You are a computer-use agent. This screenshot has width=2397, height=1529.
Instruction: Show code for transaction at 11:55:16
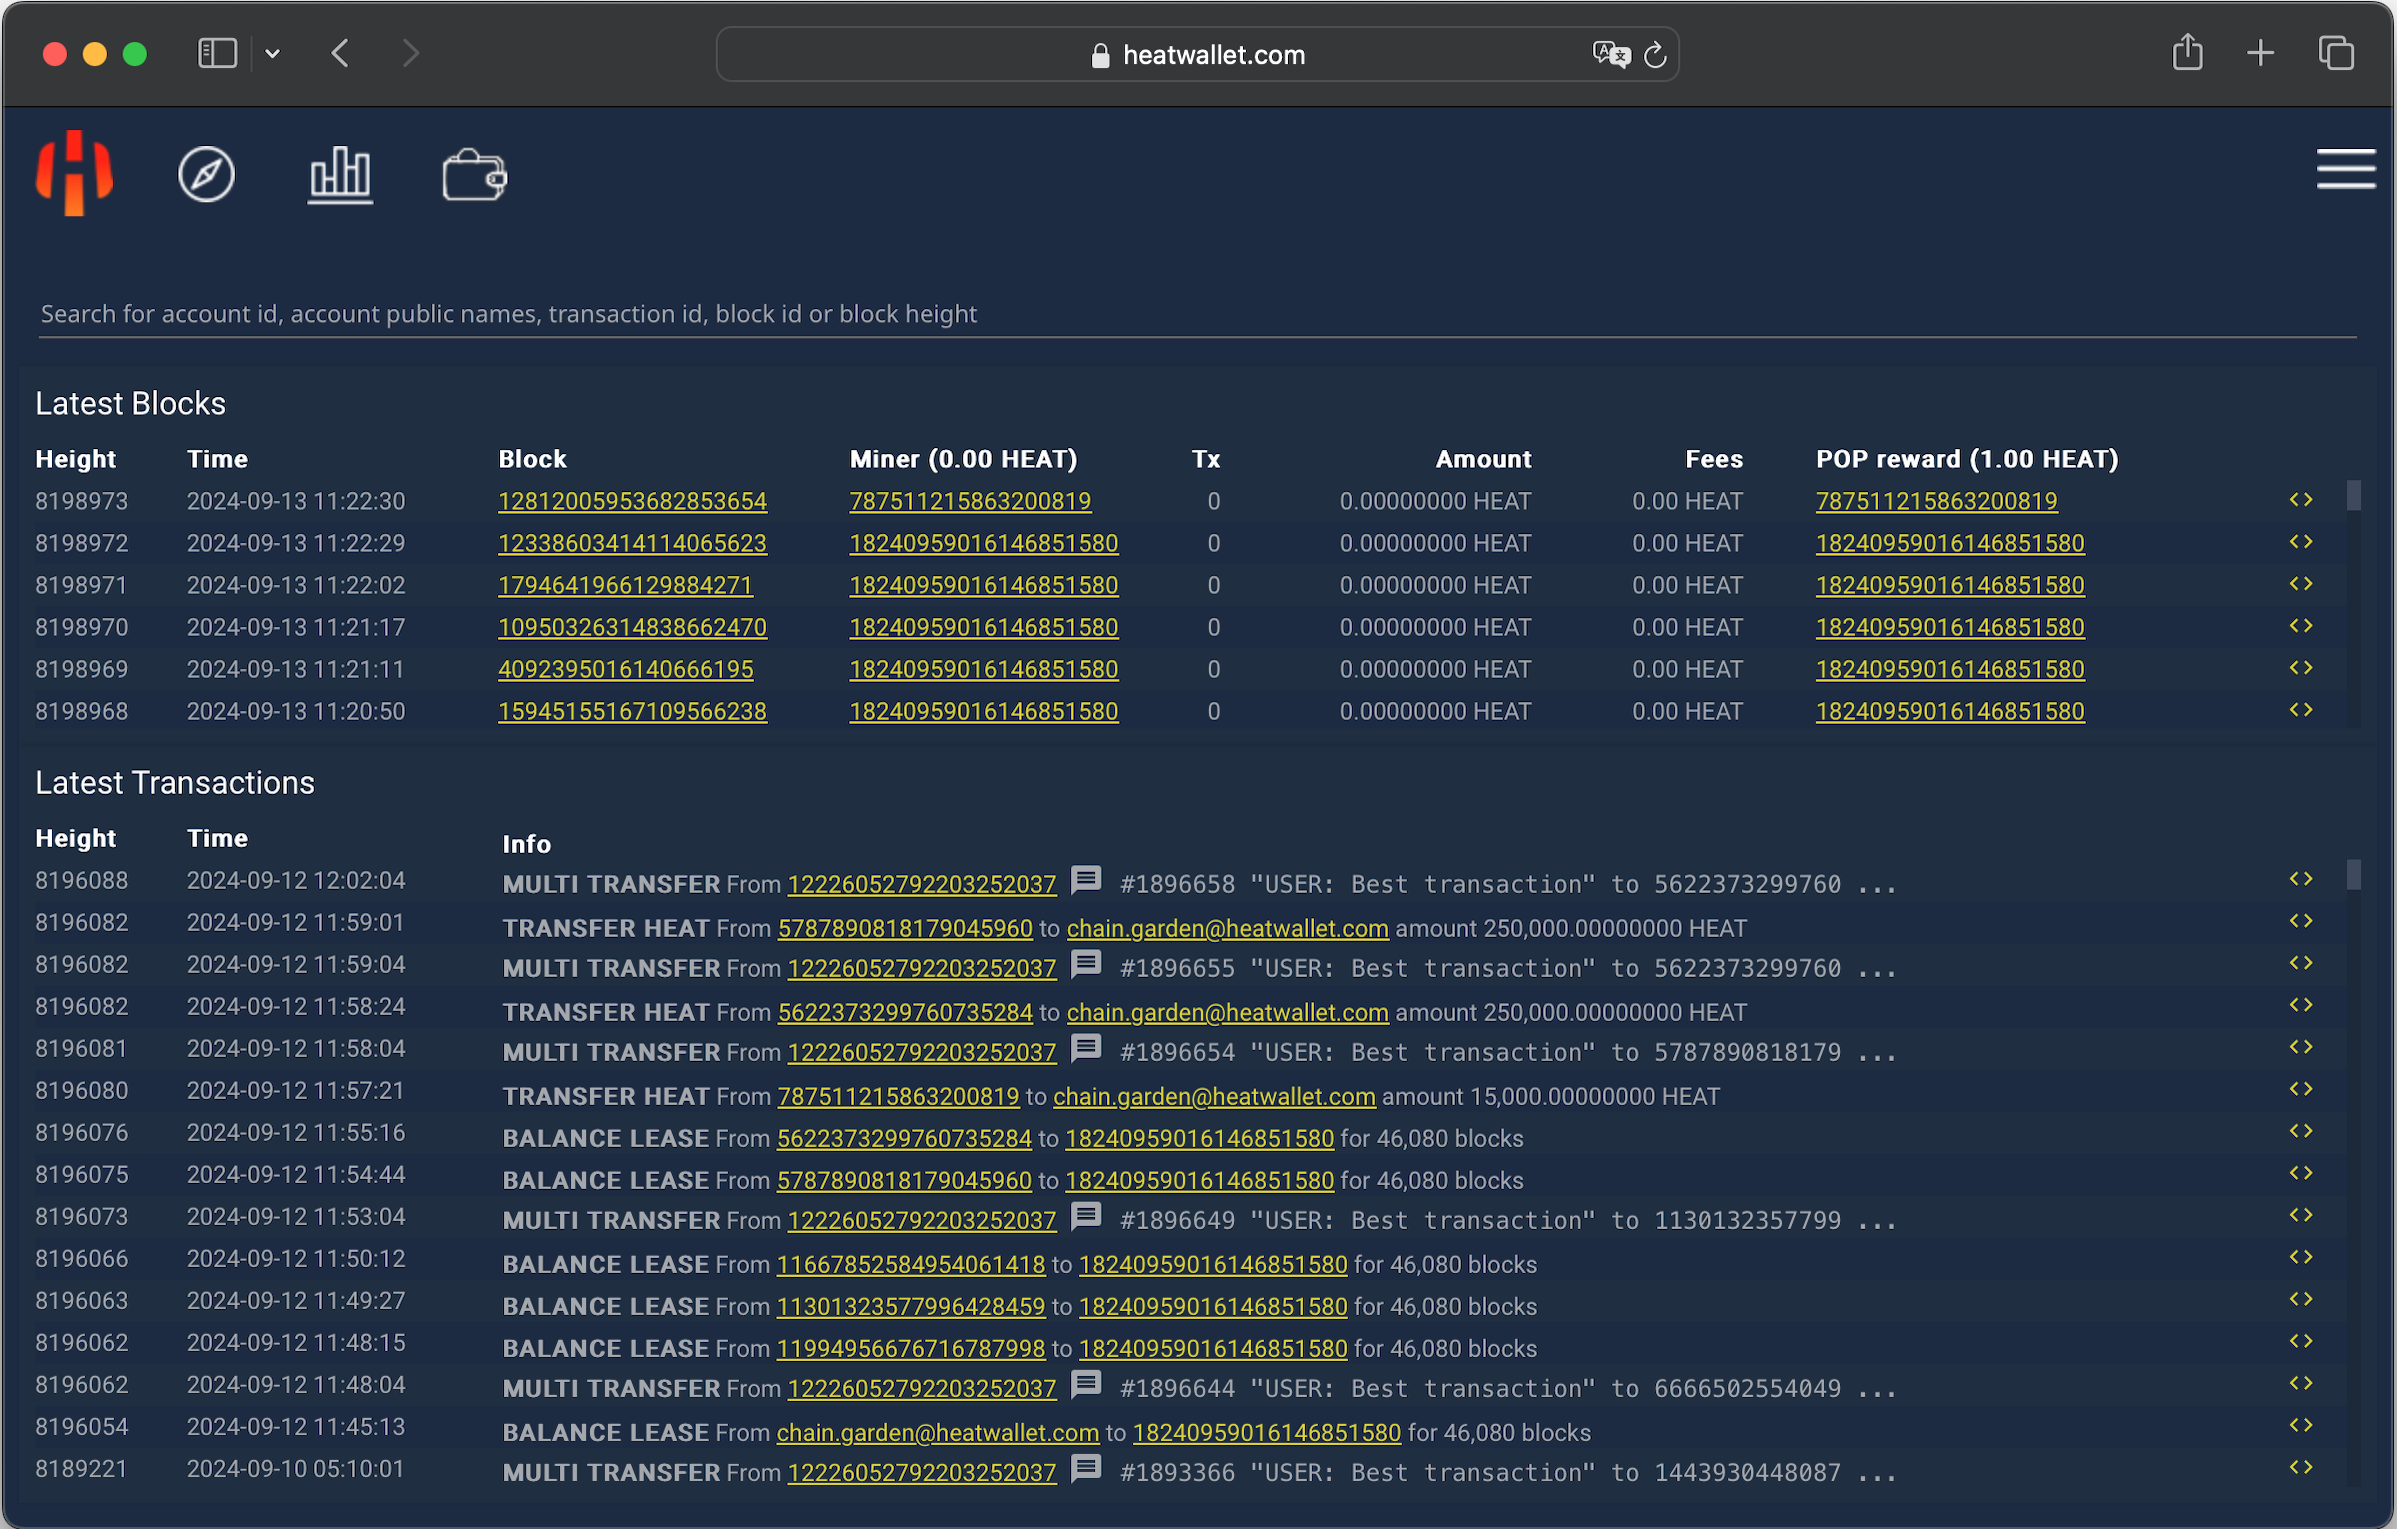pyautogui.click(x=2301, y=1131)
